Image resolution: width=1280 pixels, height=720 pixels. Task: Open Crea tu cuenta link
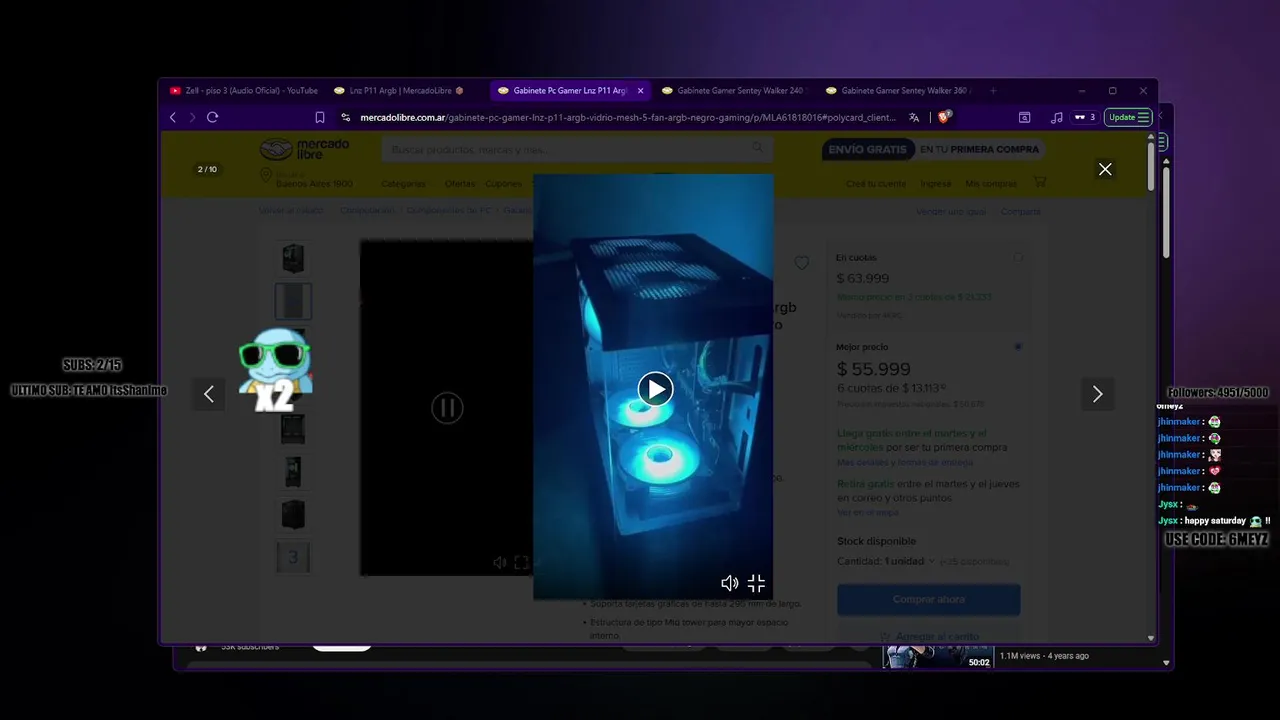[876, 184]
